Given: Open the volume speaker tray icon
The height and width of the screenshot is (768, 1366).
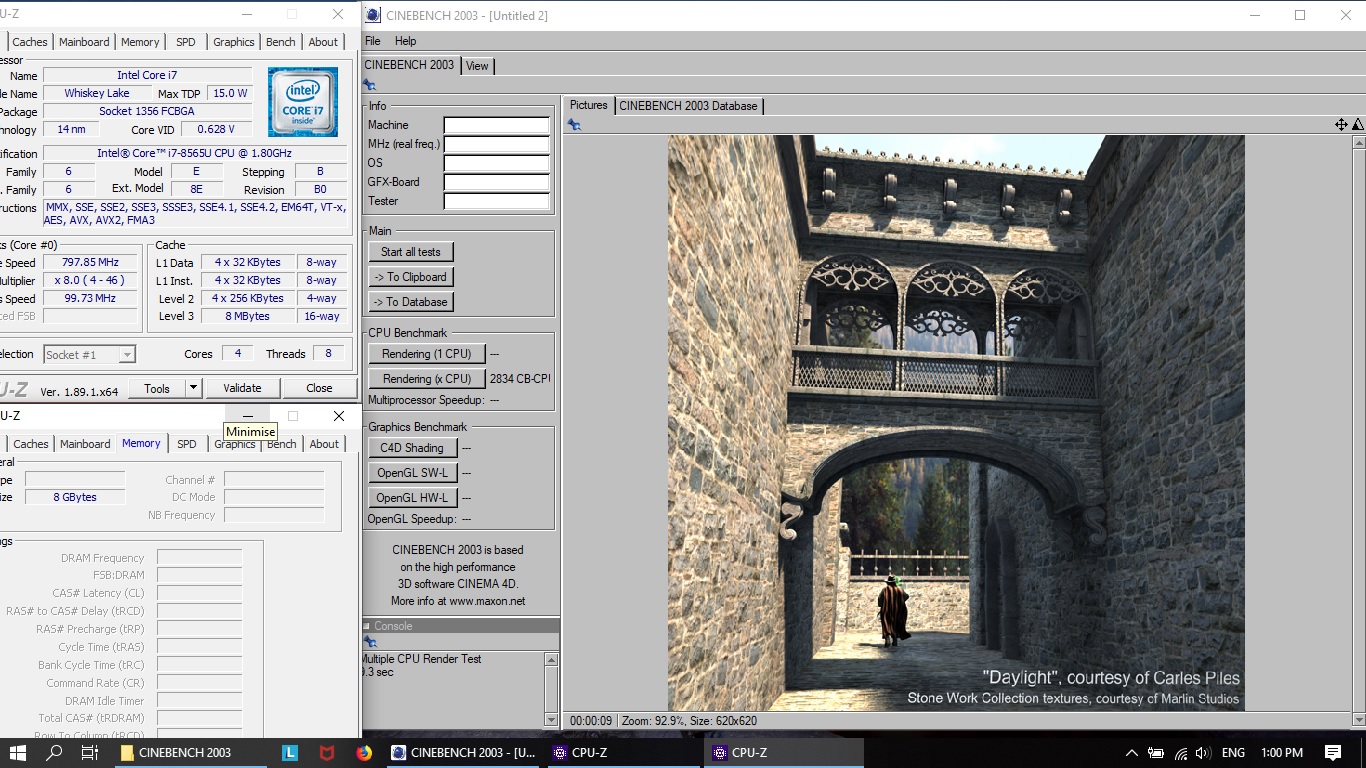Looking at the screenshot, I should pyautogui.click(x=1202, y=753).
